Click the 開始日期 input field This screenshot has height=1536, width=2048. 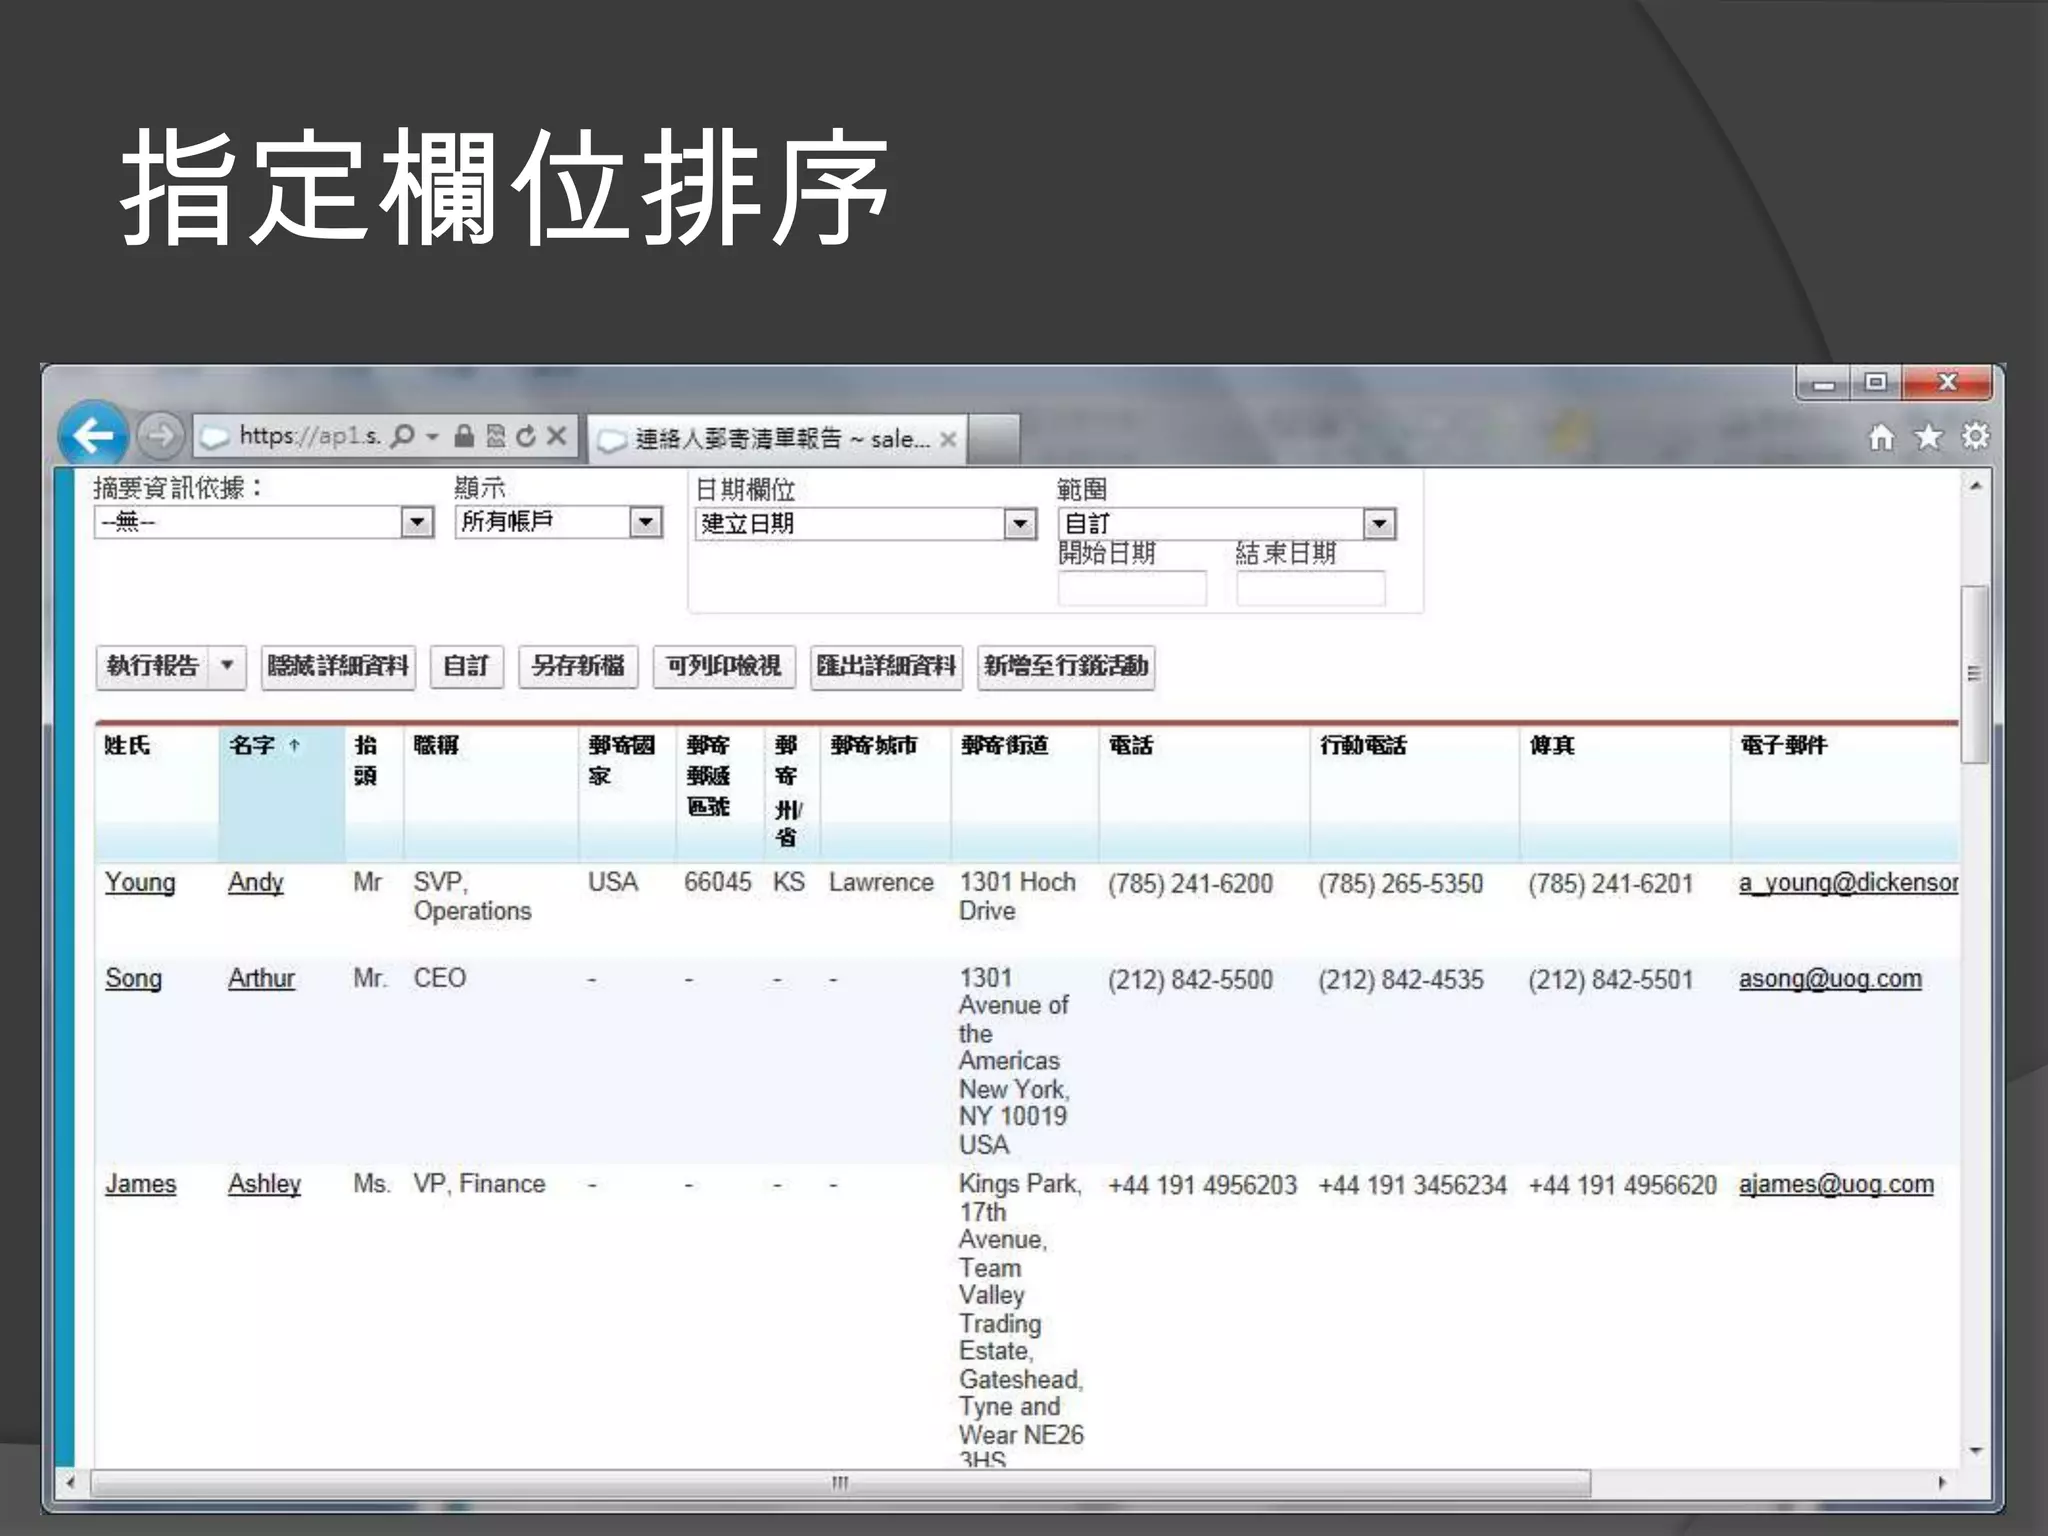pyautogui.click(x=1132, y=588)
